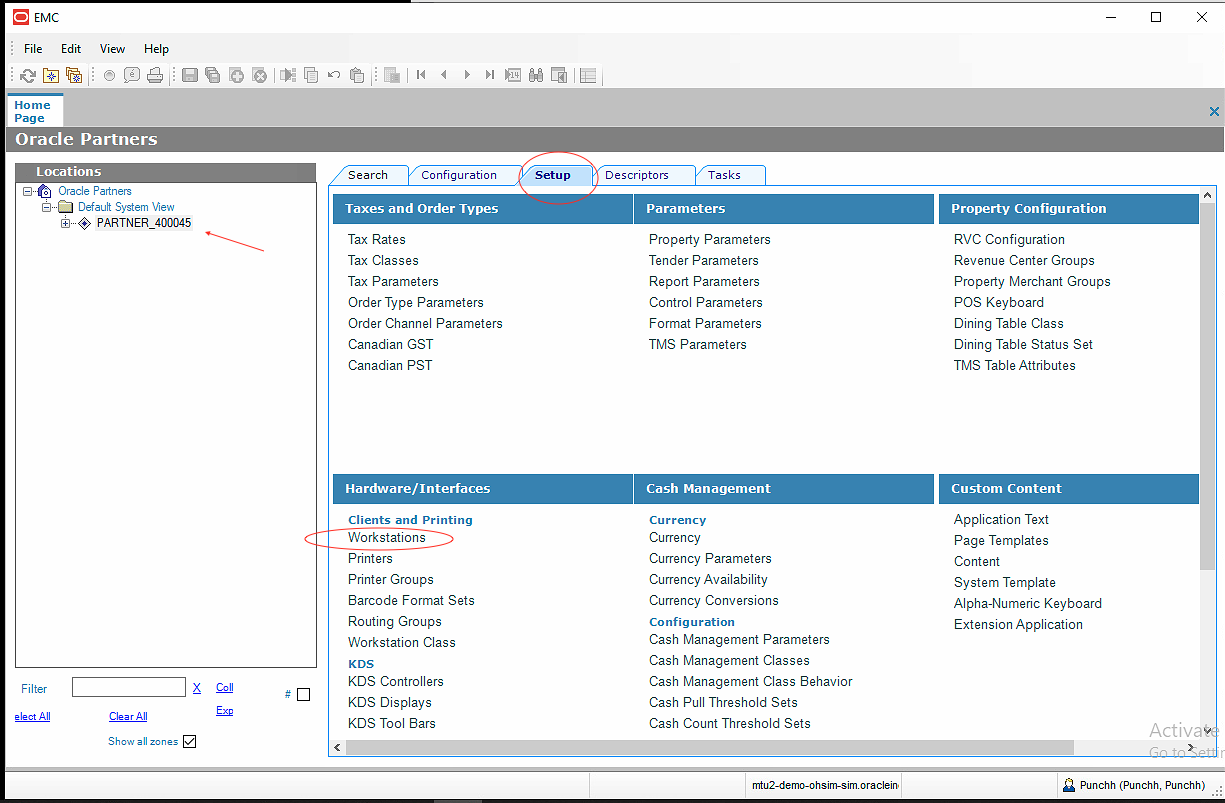
Task: Open the Edit menu
Action: (x=71, y=48)
